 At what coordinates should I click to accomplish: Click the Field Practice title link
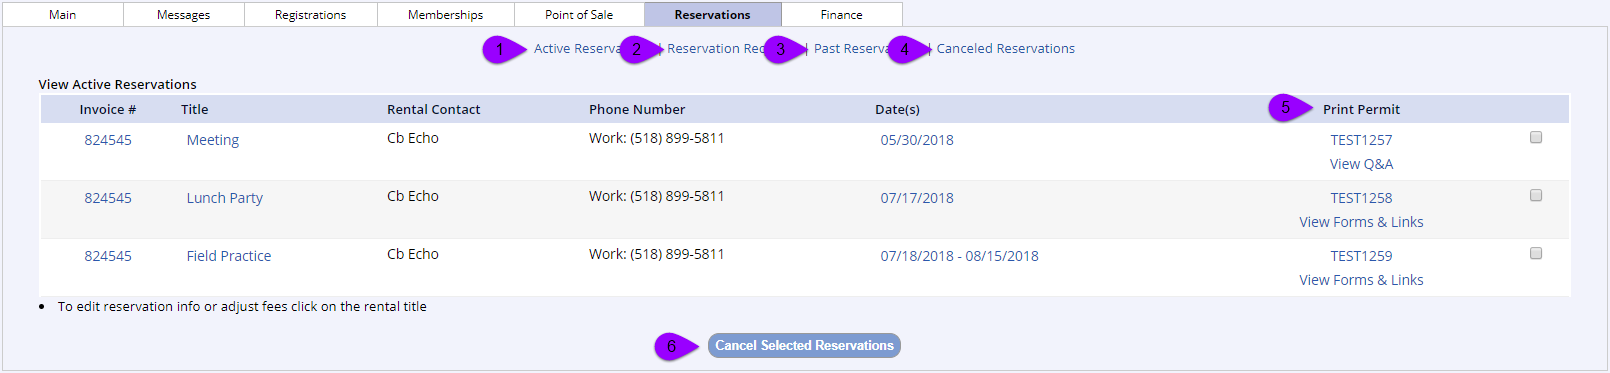229,256
